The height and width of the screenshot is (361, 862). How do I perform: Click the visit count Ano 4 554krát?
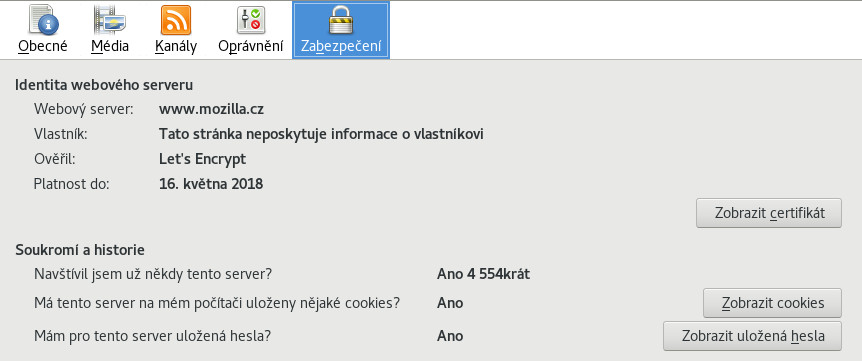483,274
